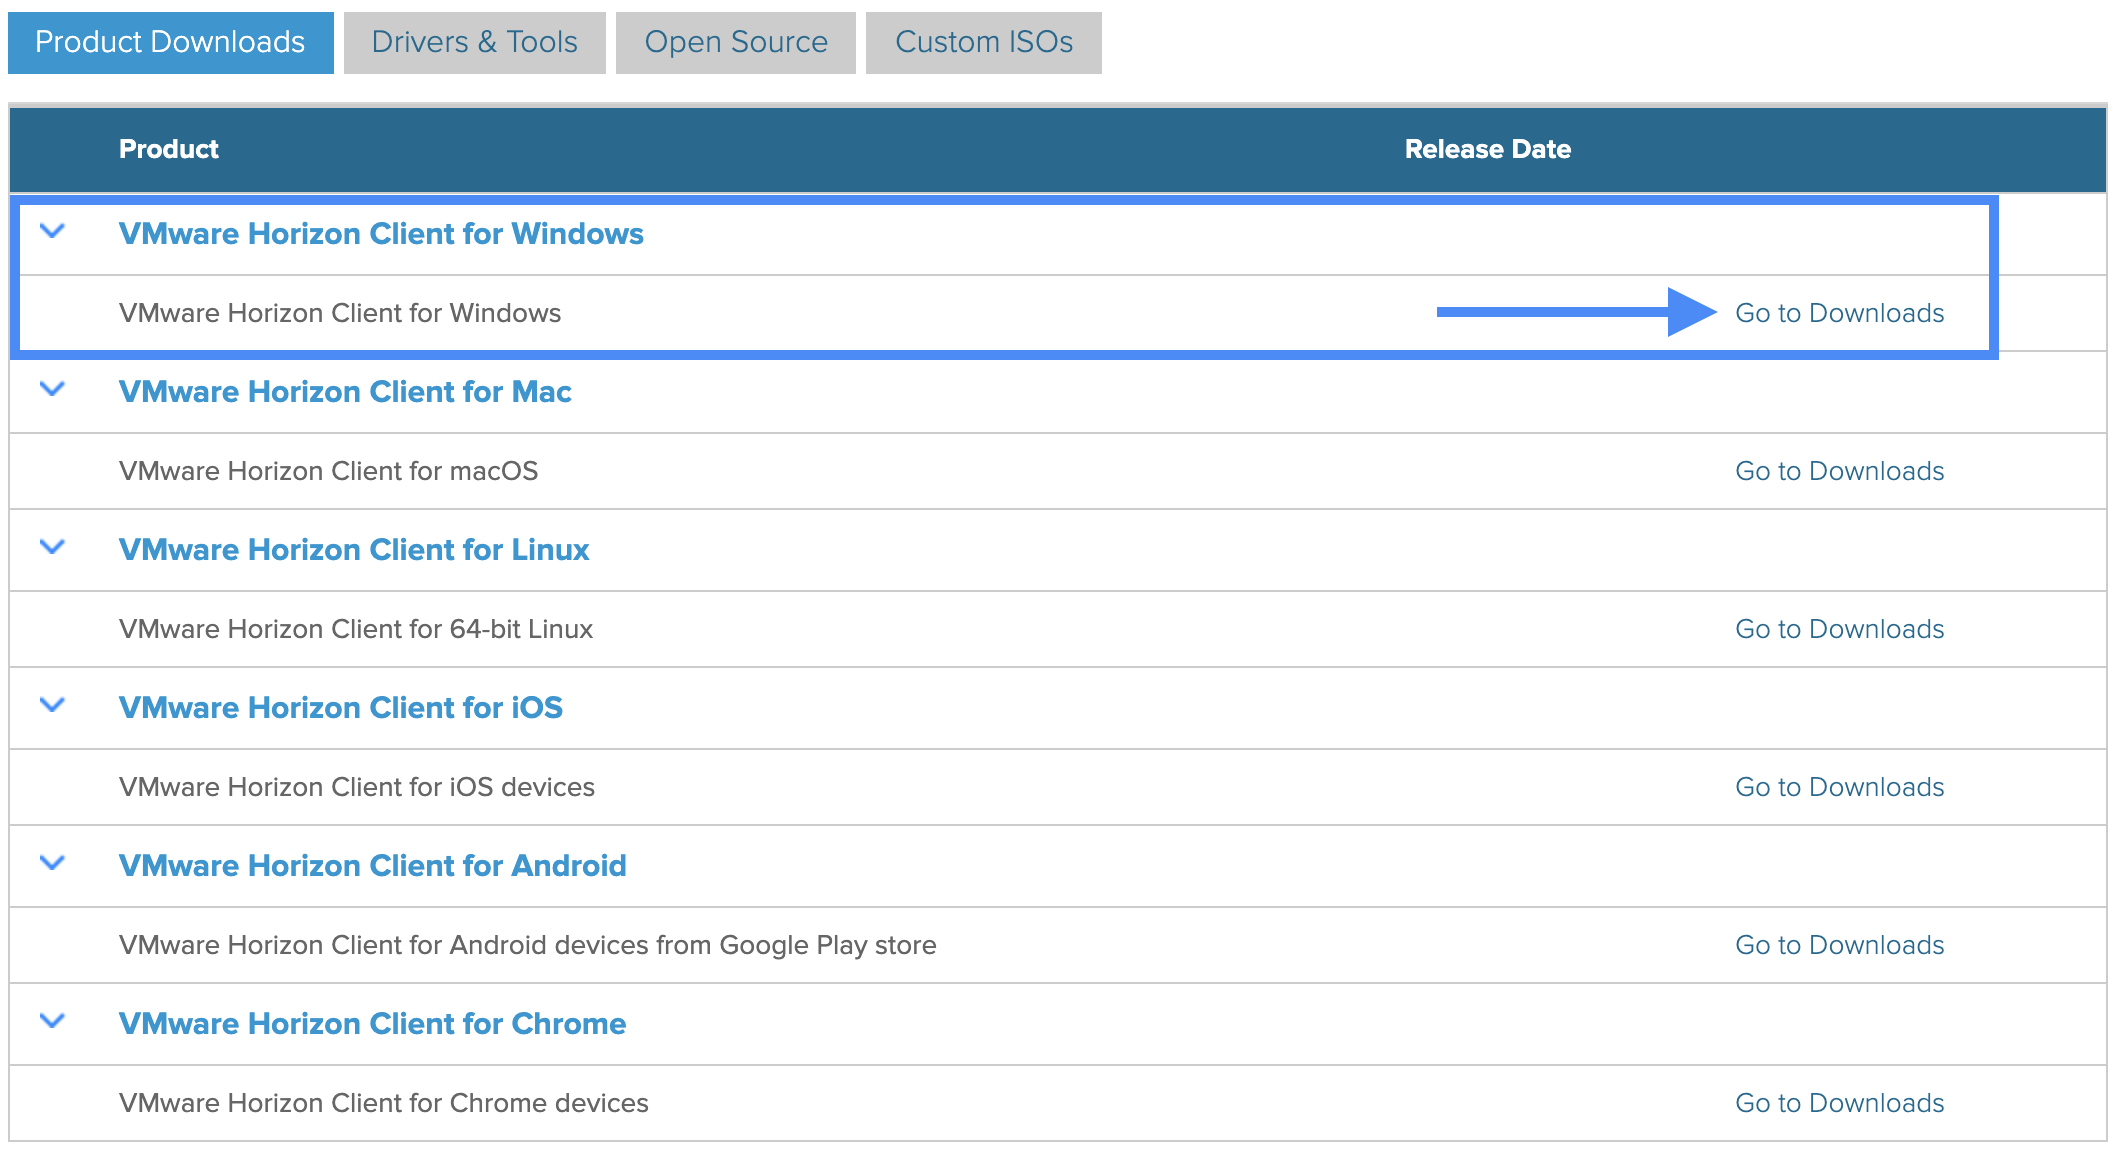Go to Downloads for Chrome devices client
This screenshot has height=1152, width=2116.
click(x=1839, y=1102)
